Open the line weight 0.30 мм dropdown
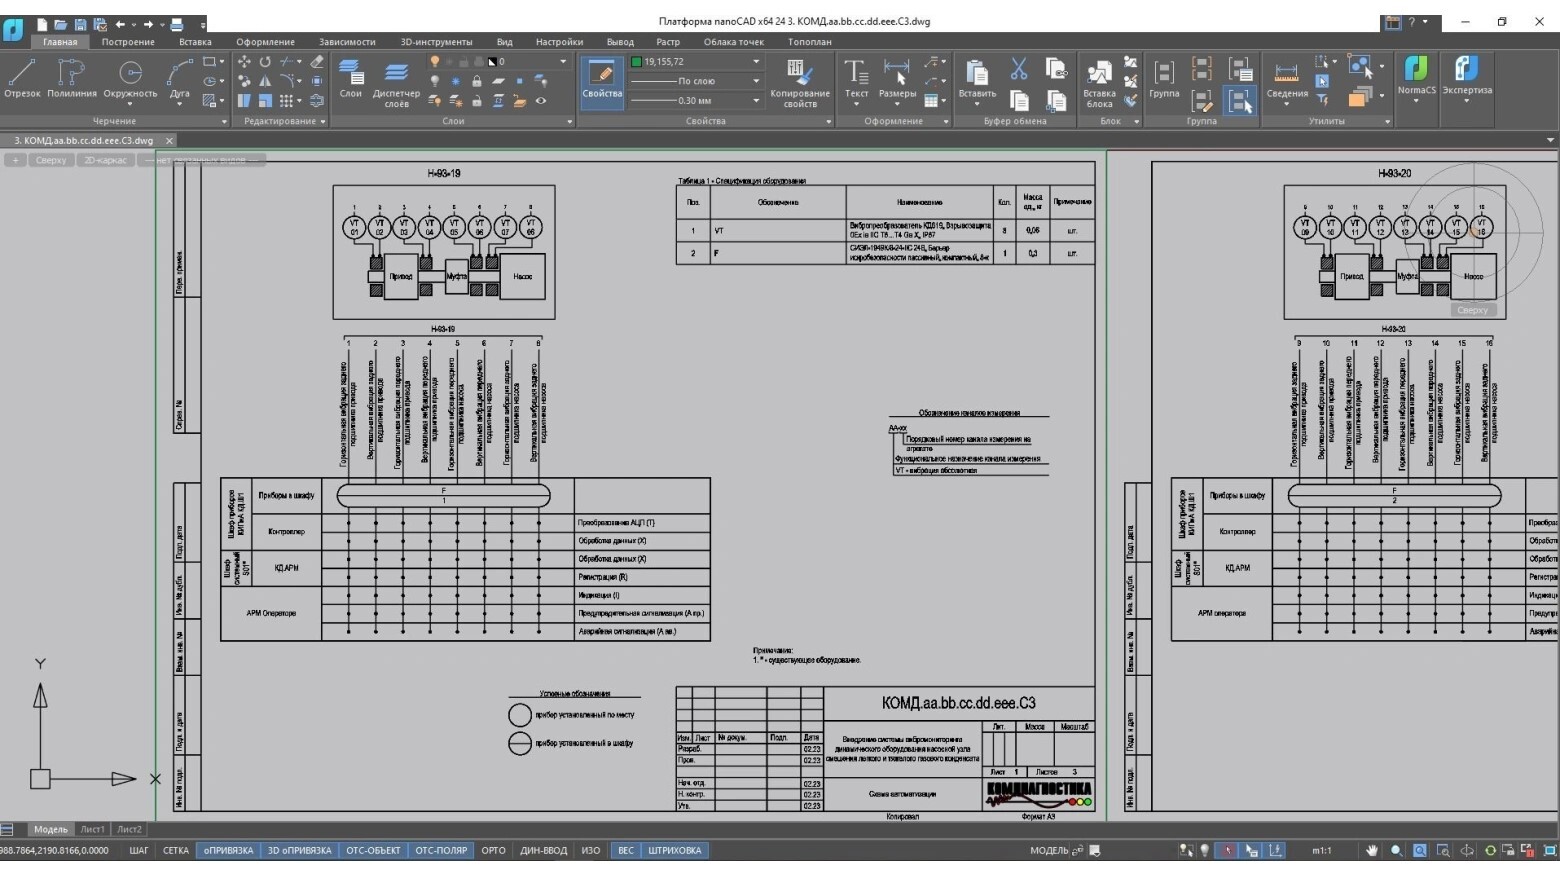The width and height of the screenshot is (1560, 877). (x=756, y=101)
